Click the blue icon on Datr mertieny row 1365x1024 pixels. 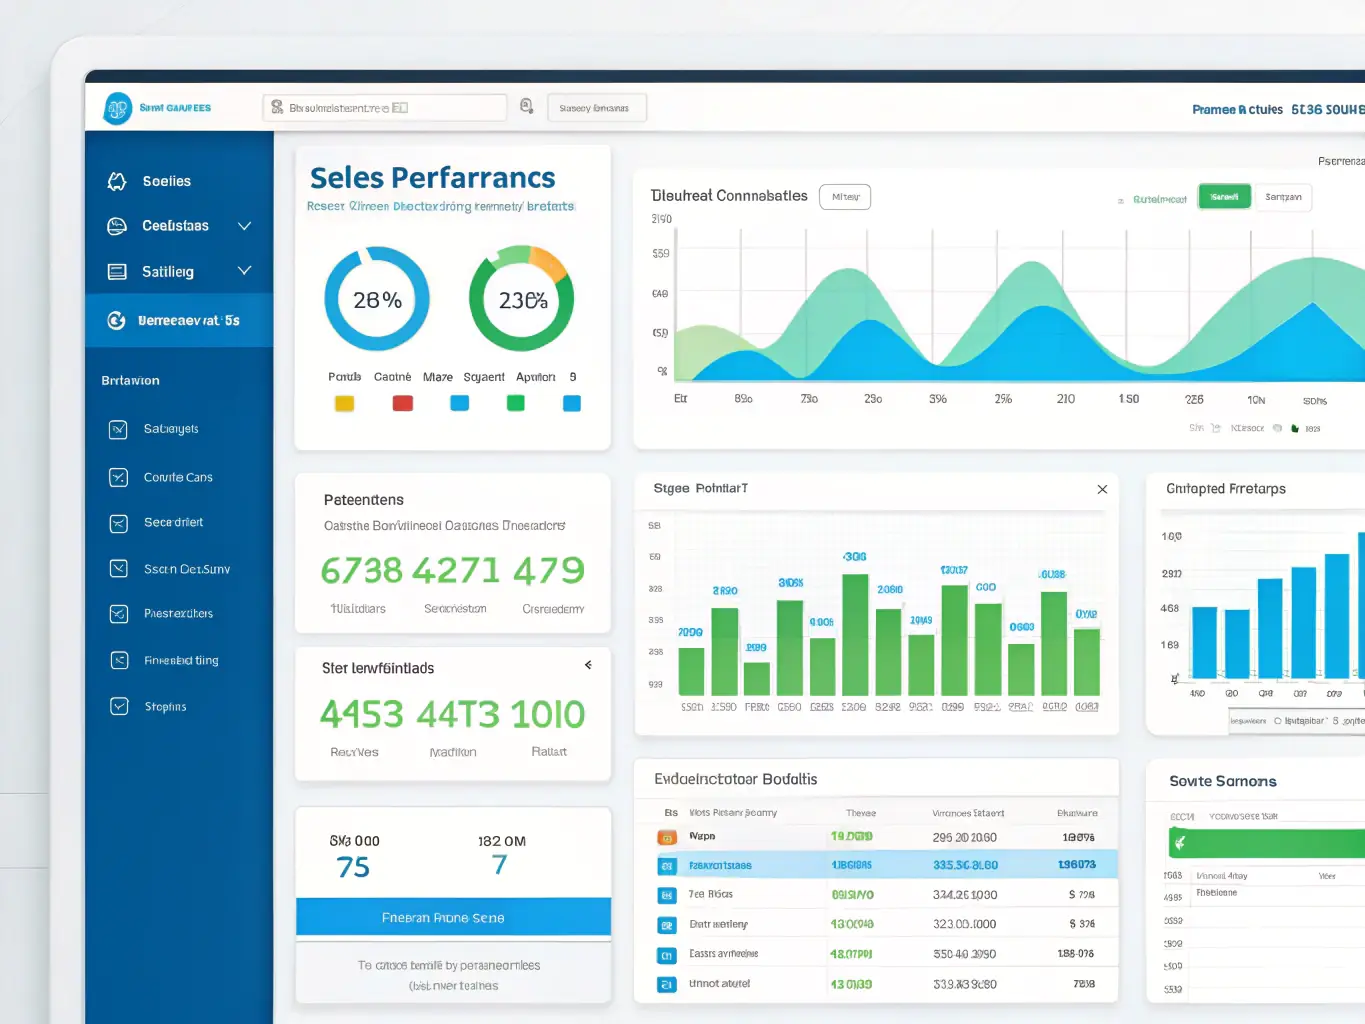pos(667,925)
